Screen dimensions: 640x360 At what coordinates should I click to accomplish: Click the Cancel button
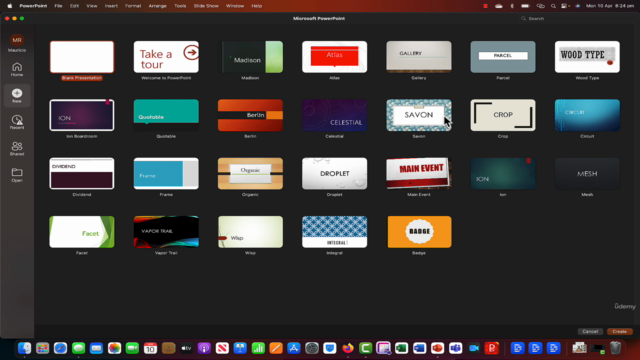[590, 331]
